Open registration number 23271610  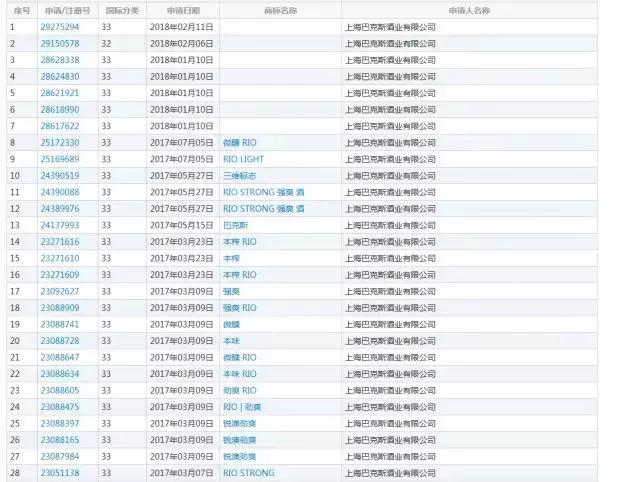pos(60,258)
